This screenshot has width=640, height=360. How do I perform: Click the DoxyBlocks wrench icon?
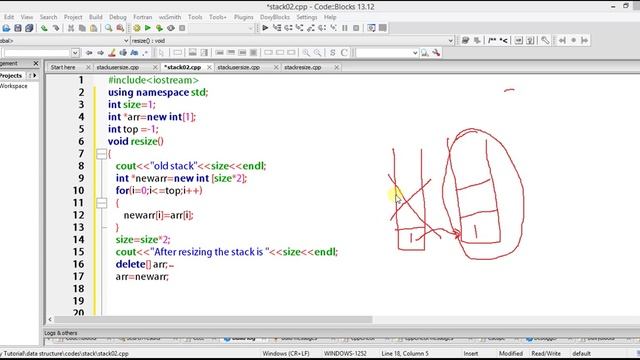pyautogui.click(x=545, y=40)
